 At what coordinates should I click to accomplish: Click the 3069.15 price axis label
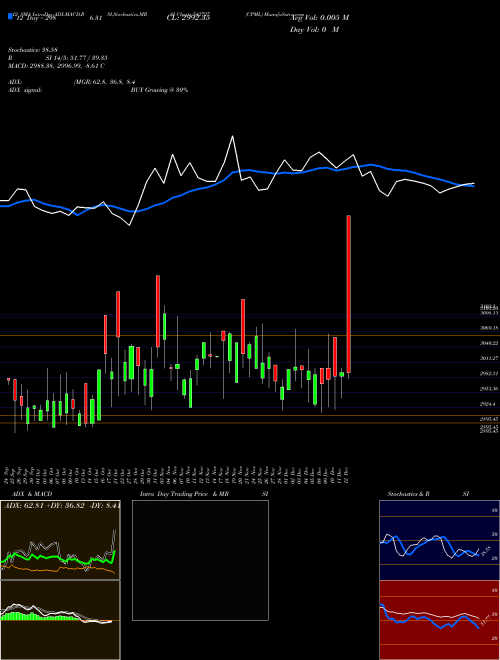coord(489,328)
